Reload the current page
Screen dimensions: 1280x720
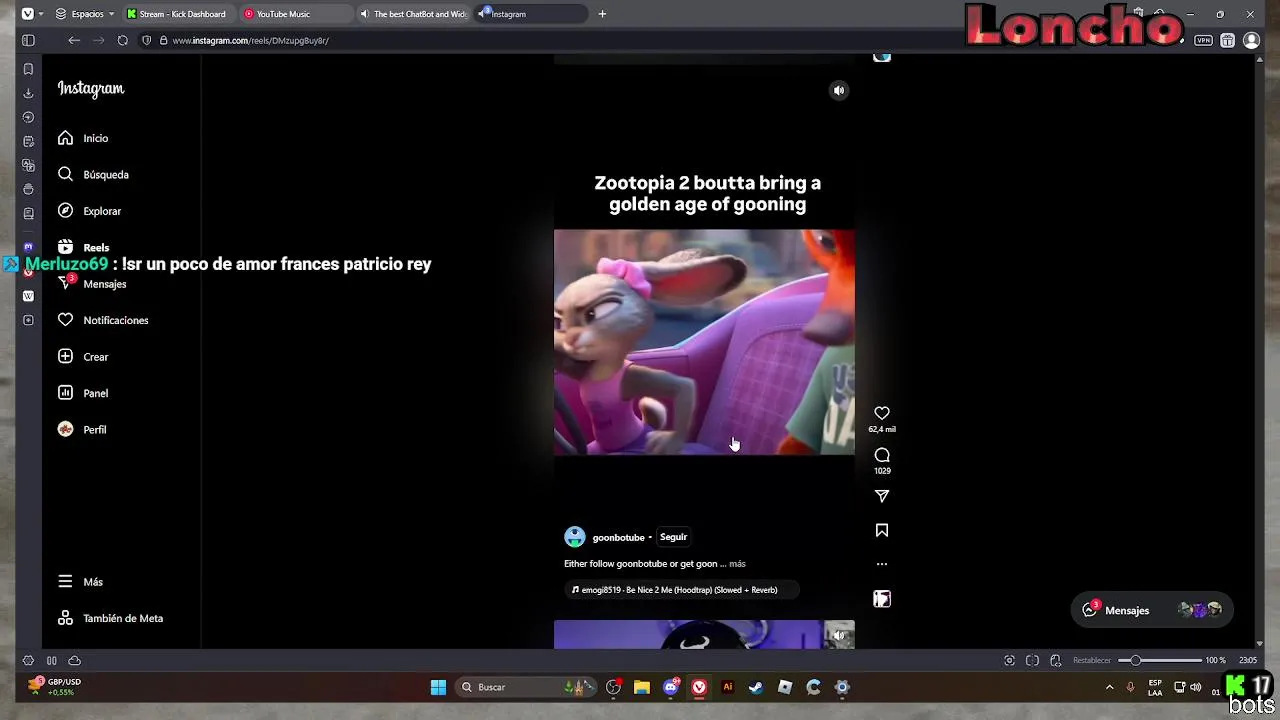pos(122,40)
